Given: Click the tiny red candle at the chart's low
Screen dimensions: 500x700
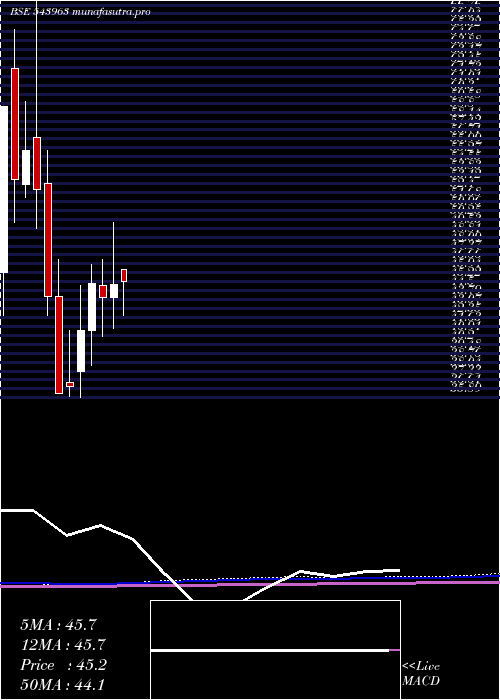Looking at the screenshot, I should tap(70, 384).
